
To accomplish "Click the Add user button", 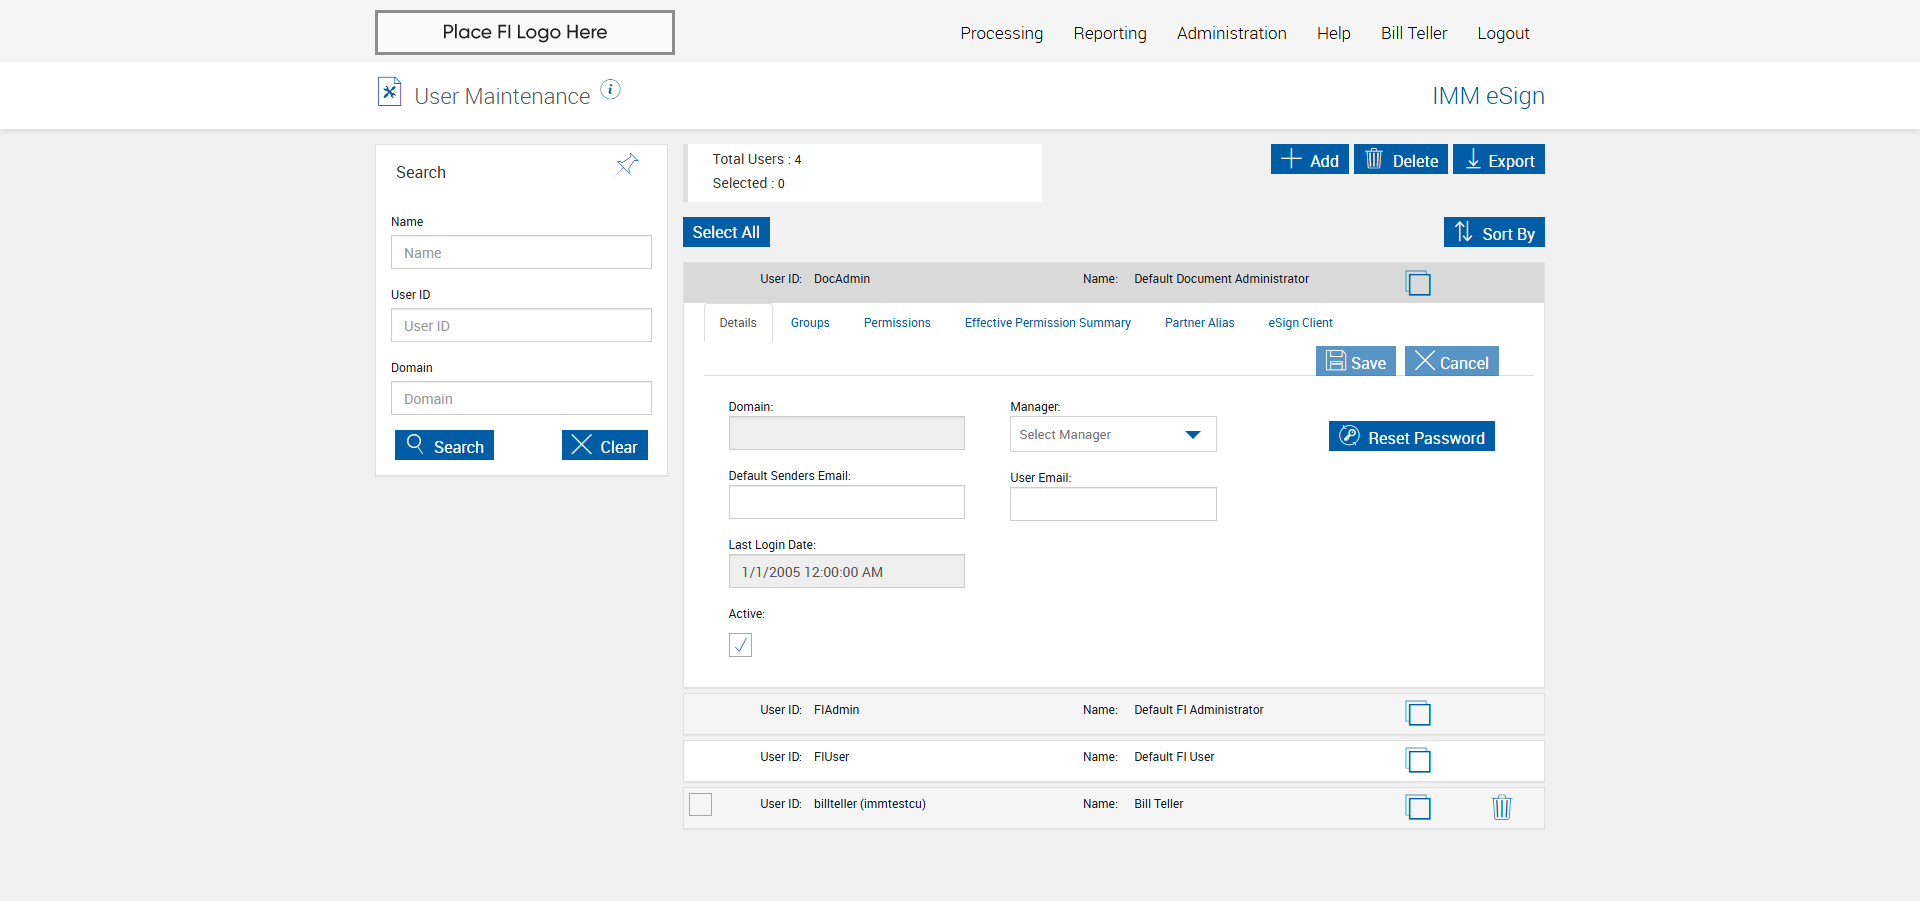I will [x=1309, y=160].
